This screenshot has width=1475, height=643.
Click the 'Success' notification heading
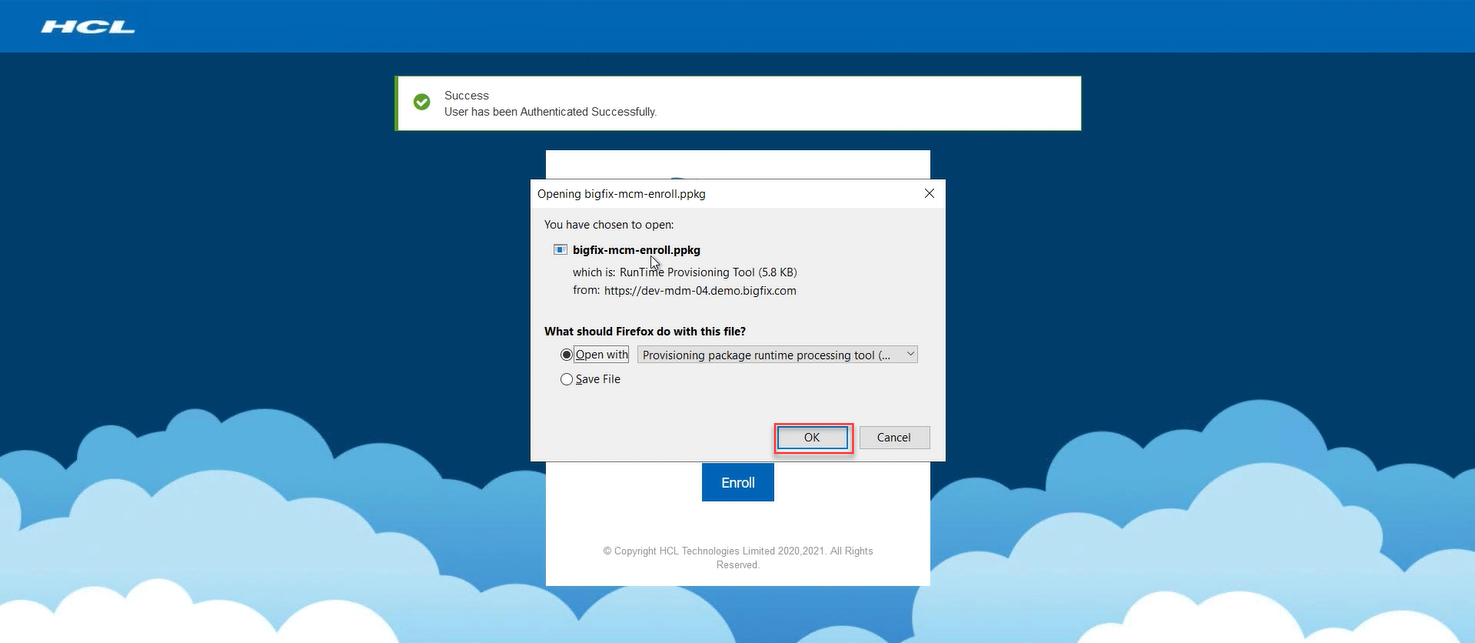point(467,96)
